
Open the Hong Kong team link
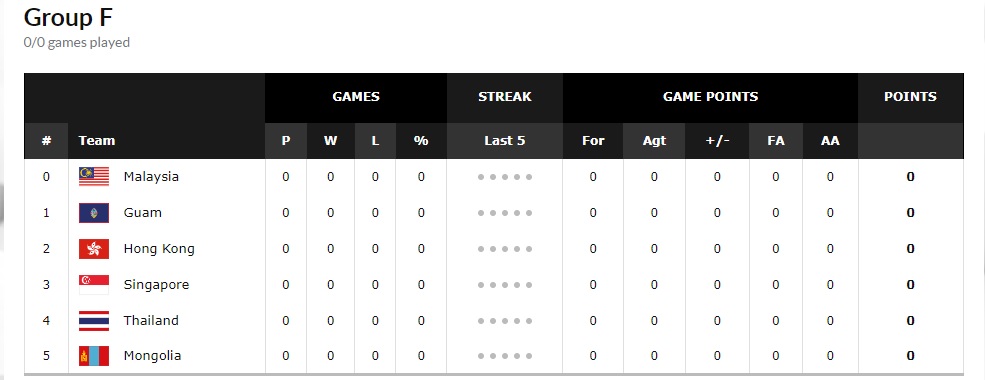159,249
